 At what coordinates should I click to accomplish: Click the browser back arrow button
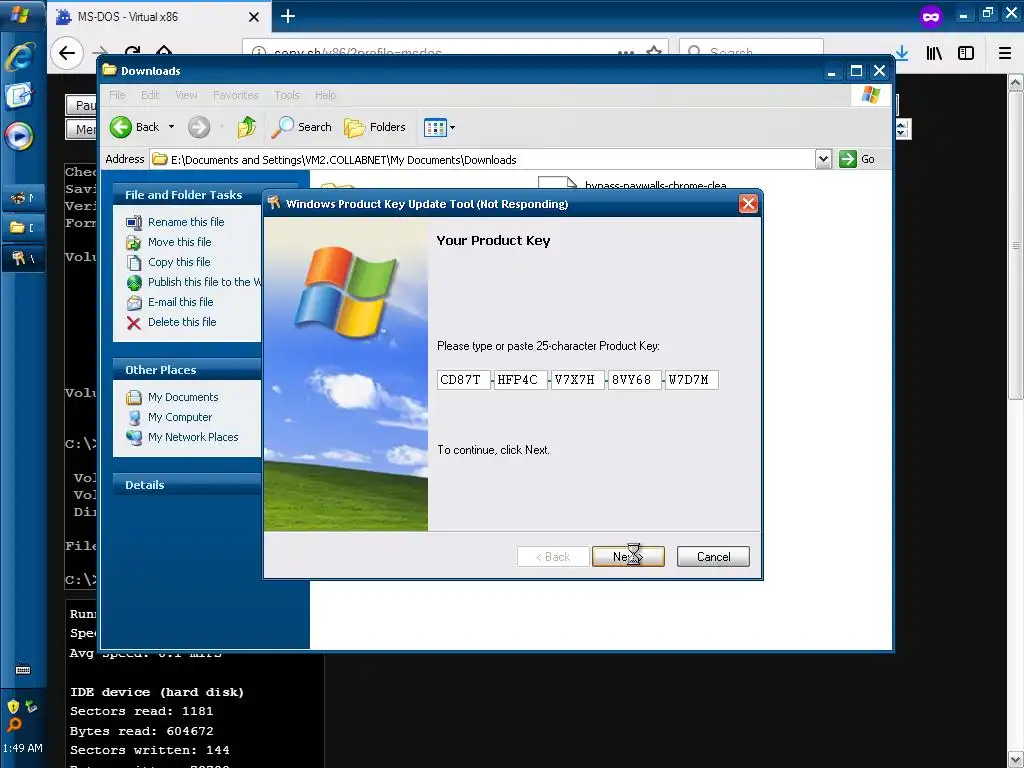67,53
